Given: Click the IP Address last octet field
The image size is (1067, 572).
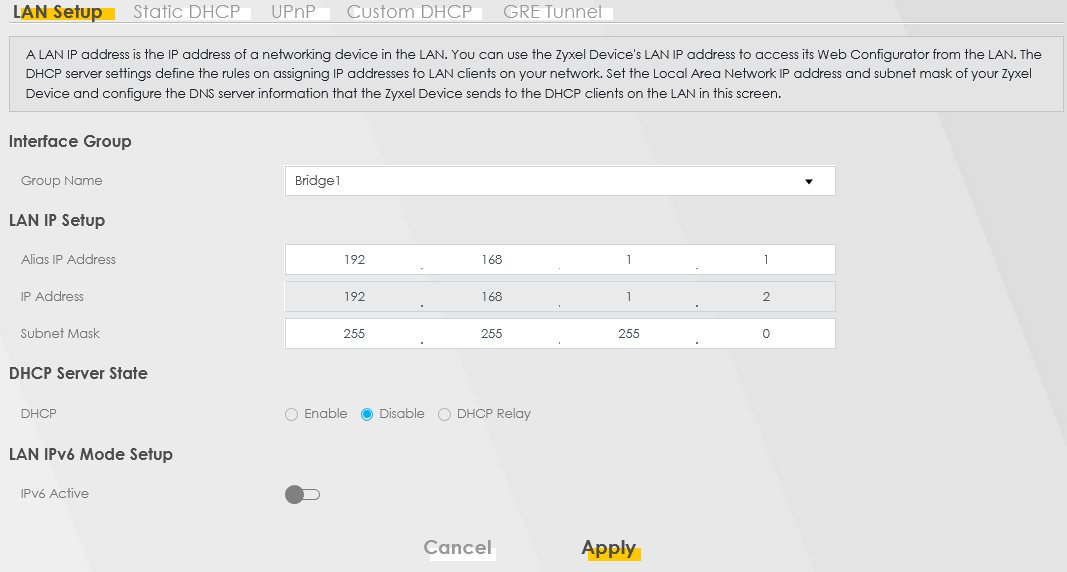Looking at the screenshot, I should tap(766, 297).
